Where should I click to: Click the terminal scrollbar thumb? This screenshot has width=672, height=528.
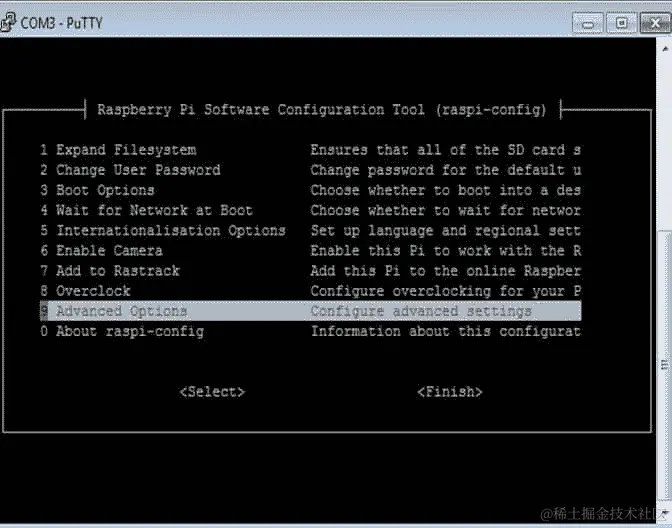(665, 364)
